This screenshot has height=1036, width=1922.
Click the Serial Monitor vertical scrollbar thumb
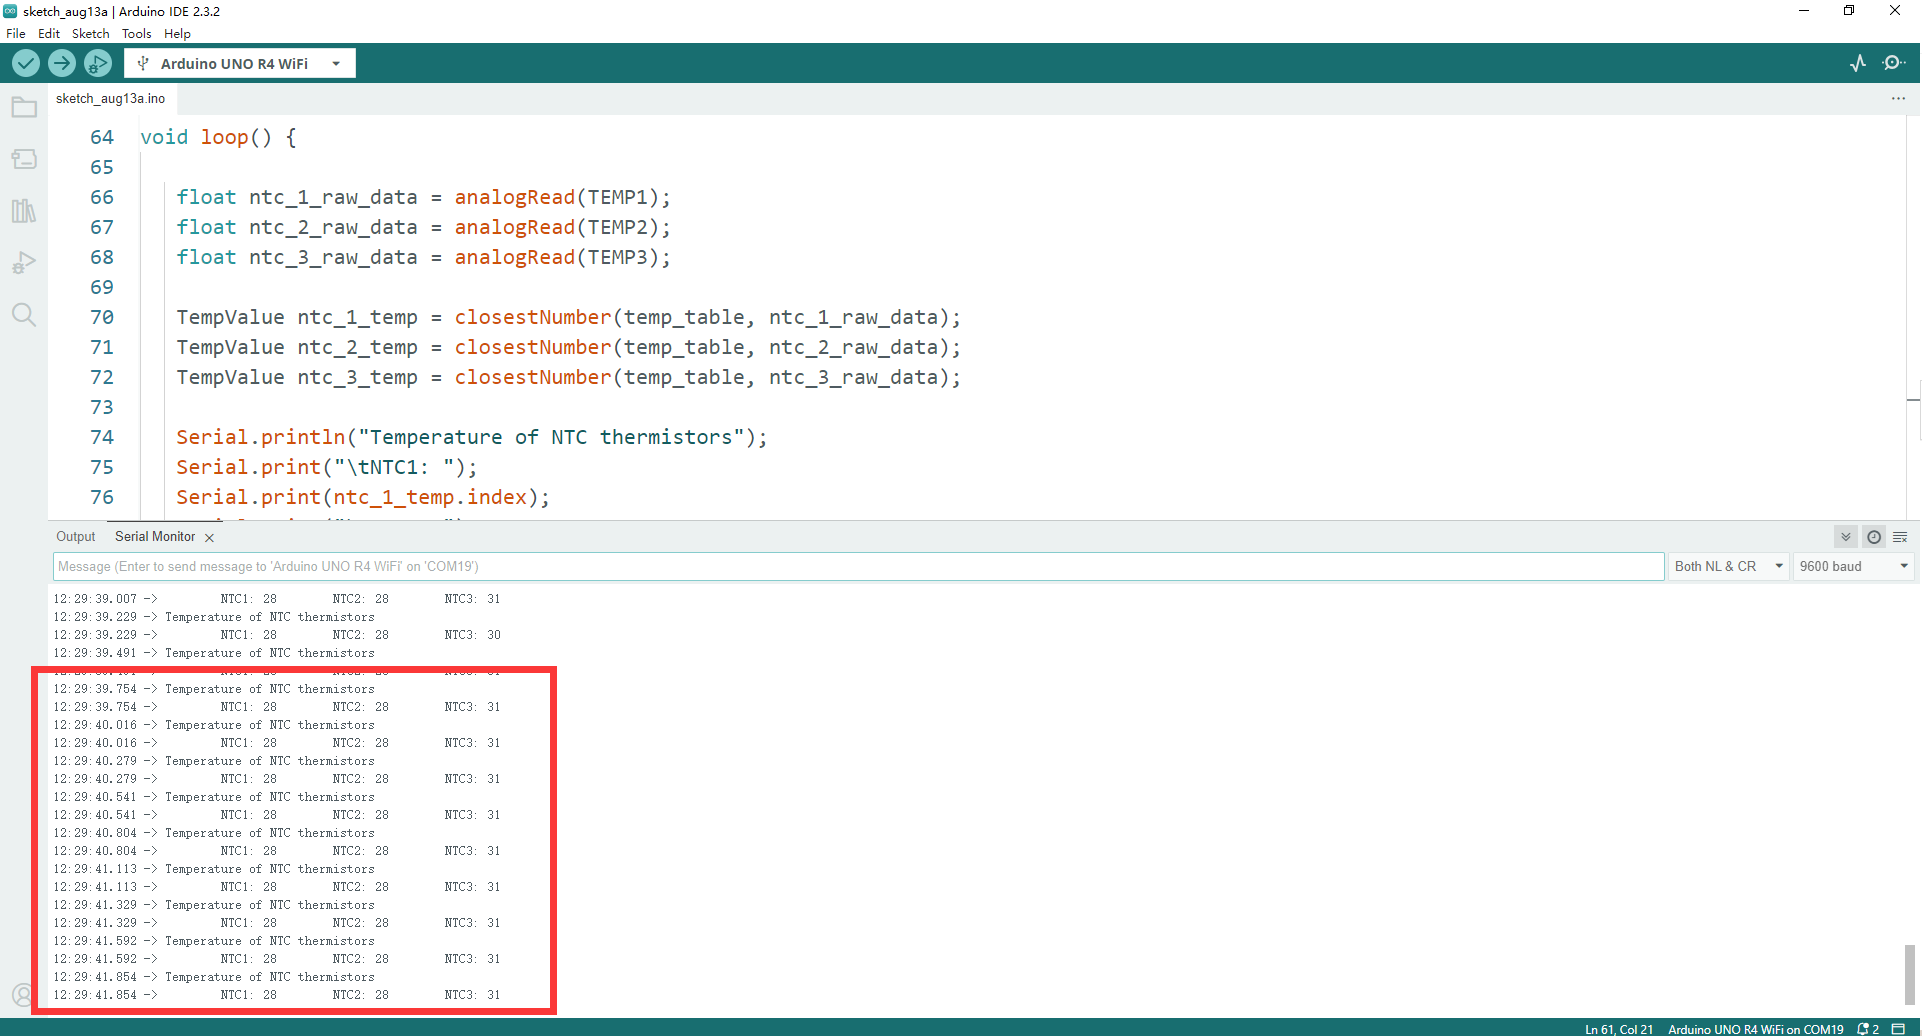1910,974
